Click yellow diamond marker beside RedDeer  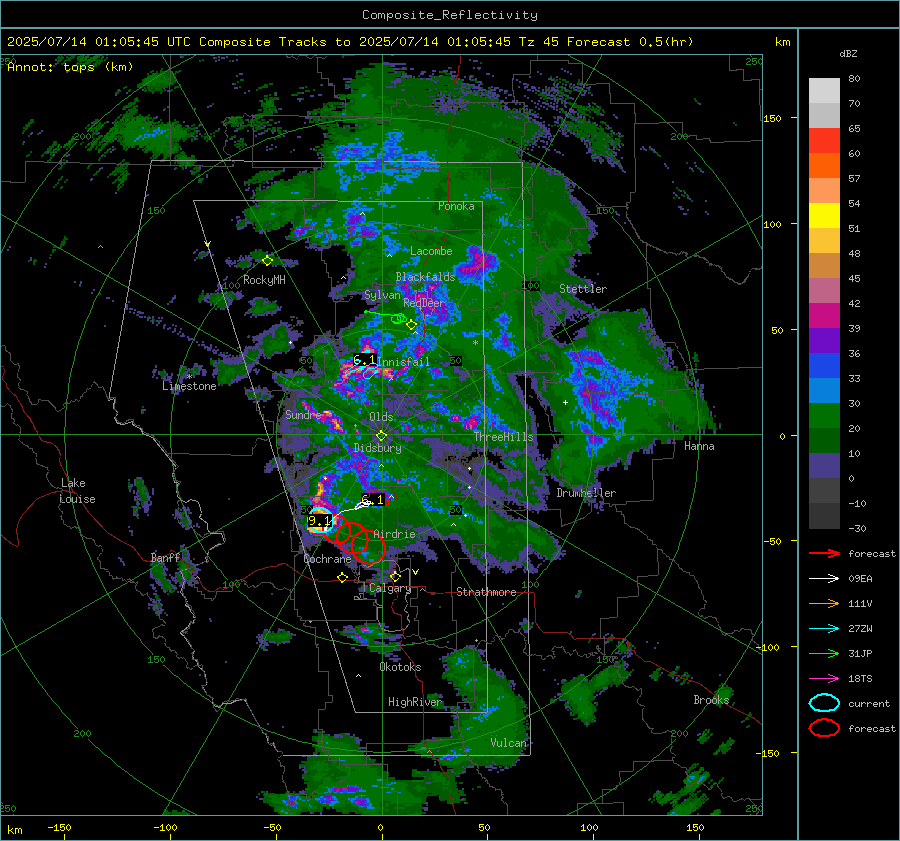411,325
